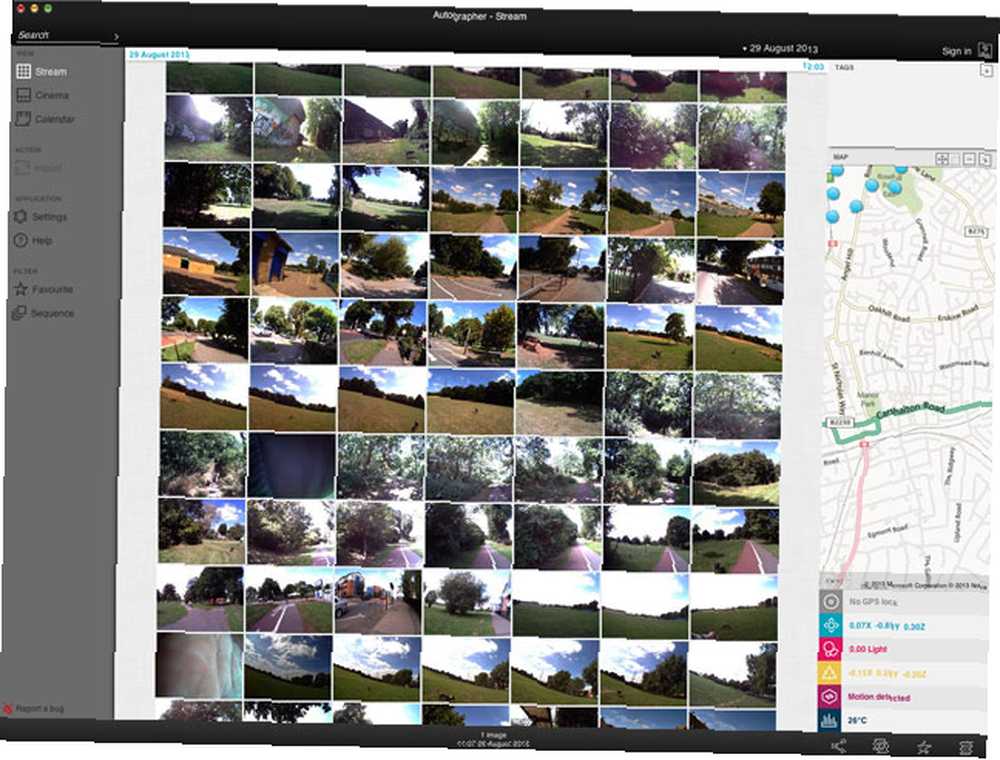Image resolution: width=1000 pixels, height=760 pixels.
Task: Click the blue 29 August 2013 stream label
Action: pos(159,55)
